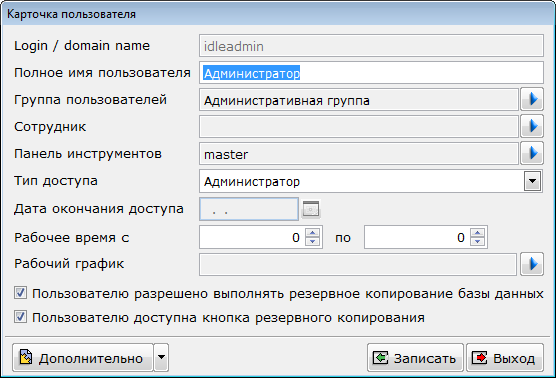Open toolbar panel (master) picker arrow
The image size is (556, 378).
(532, 153)
